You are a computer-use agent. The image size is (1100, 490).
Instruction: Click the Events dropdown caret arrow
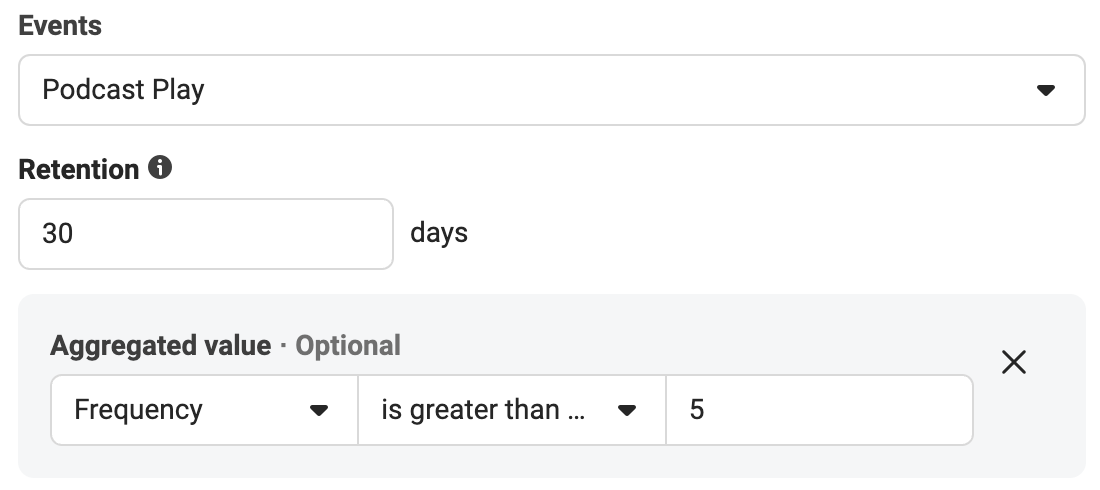click(1045, 90)
